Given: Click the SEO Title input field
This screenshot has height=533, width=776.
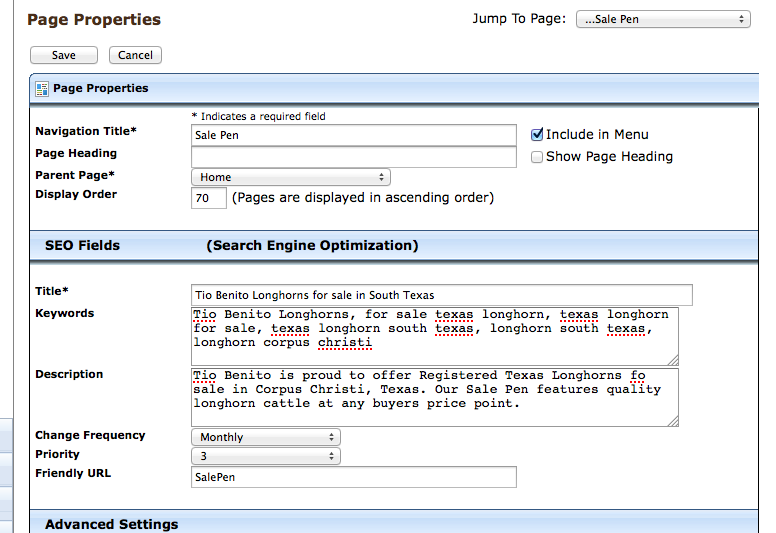Looking at the screenshot, I should click(442, 295).
